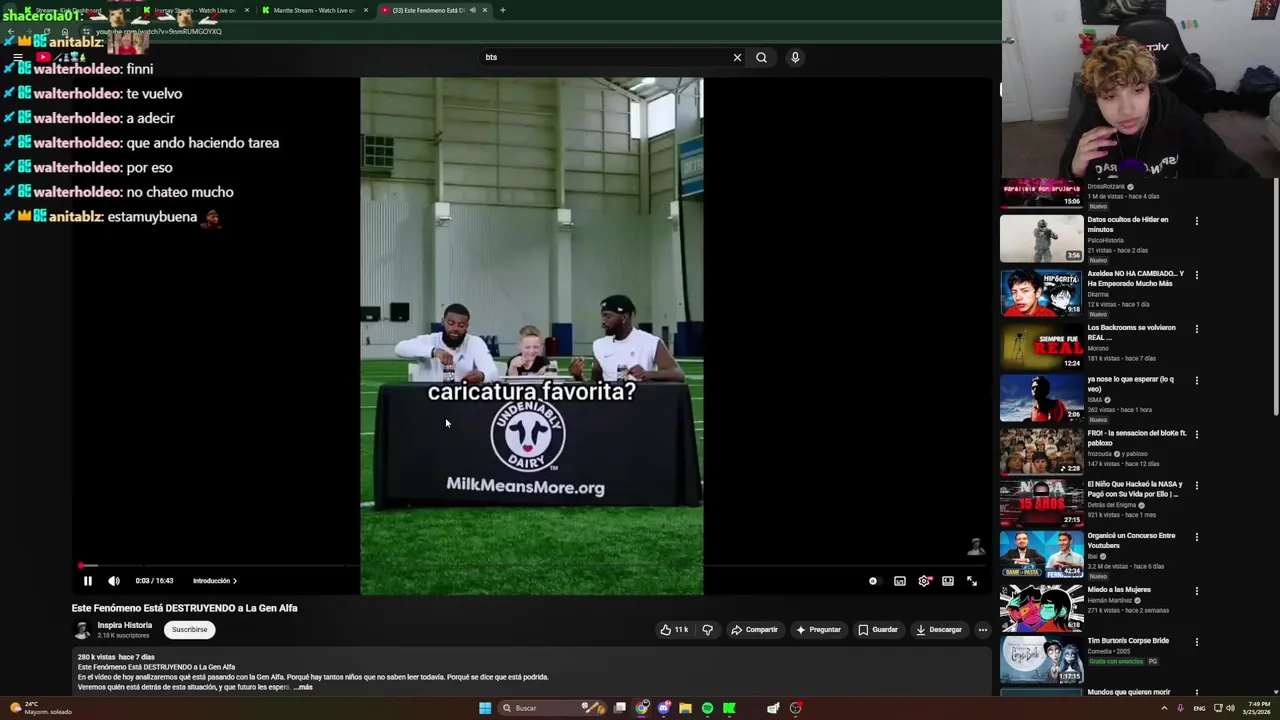Open the Kick app in taskbar

tap(729, 708)
